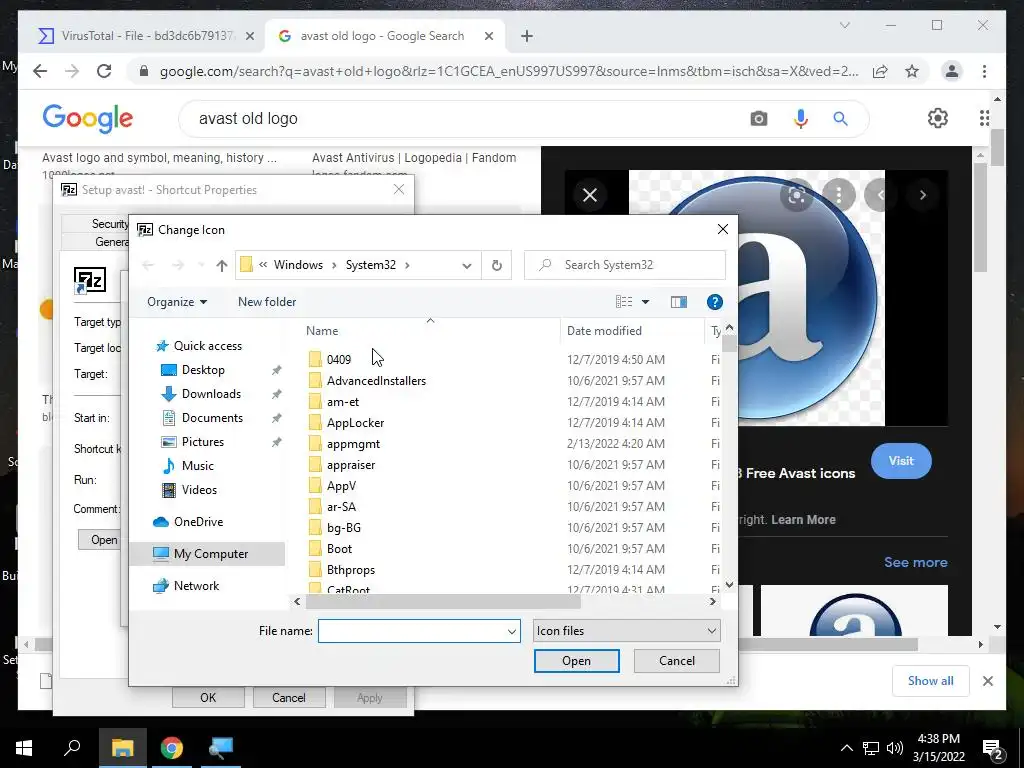Click the Google search magnifier button

click(x=840, y=118)
